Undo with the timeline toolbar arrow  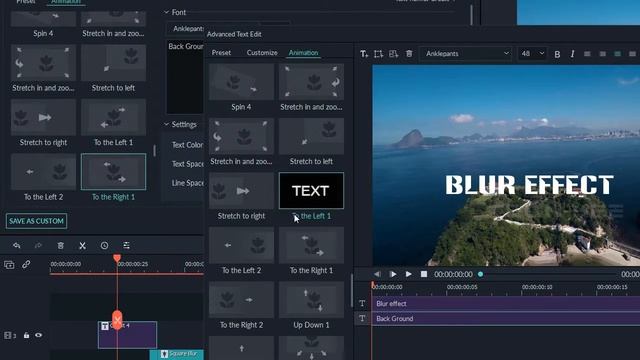pyautogui.click(x=17, y=245)
